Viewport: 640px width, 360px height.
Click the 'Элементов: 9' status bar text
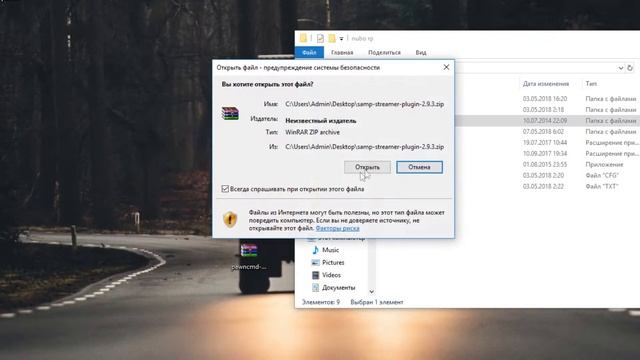pos(321,302)
